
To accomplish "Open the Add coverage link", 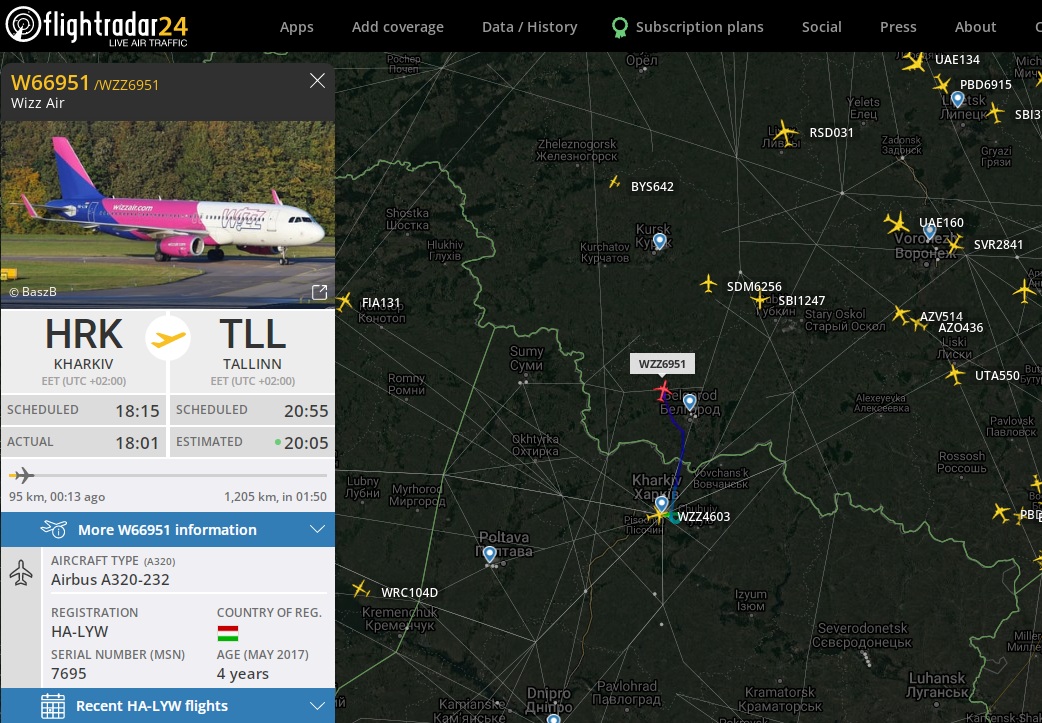I will 397,27.
